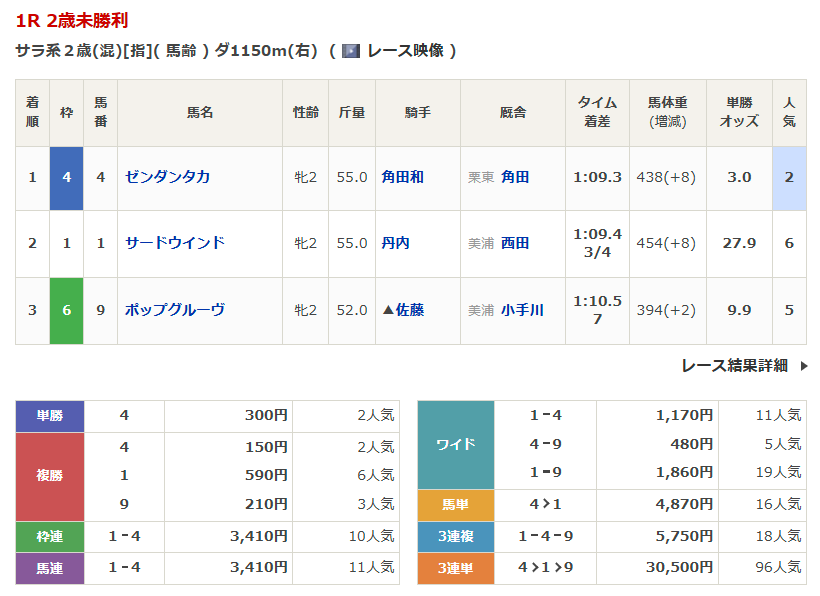Click horse name サードウインド
The image size is (820, 596).
(x=174, y=243)
